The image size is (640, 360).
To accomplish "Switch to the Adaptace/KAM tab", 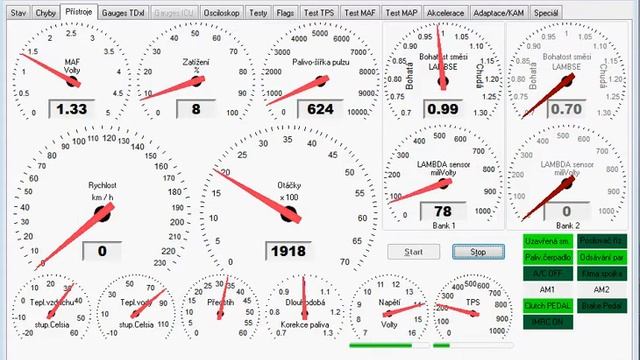I will click(499, 13).
